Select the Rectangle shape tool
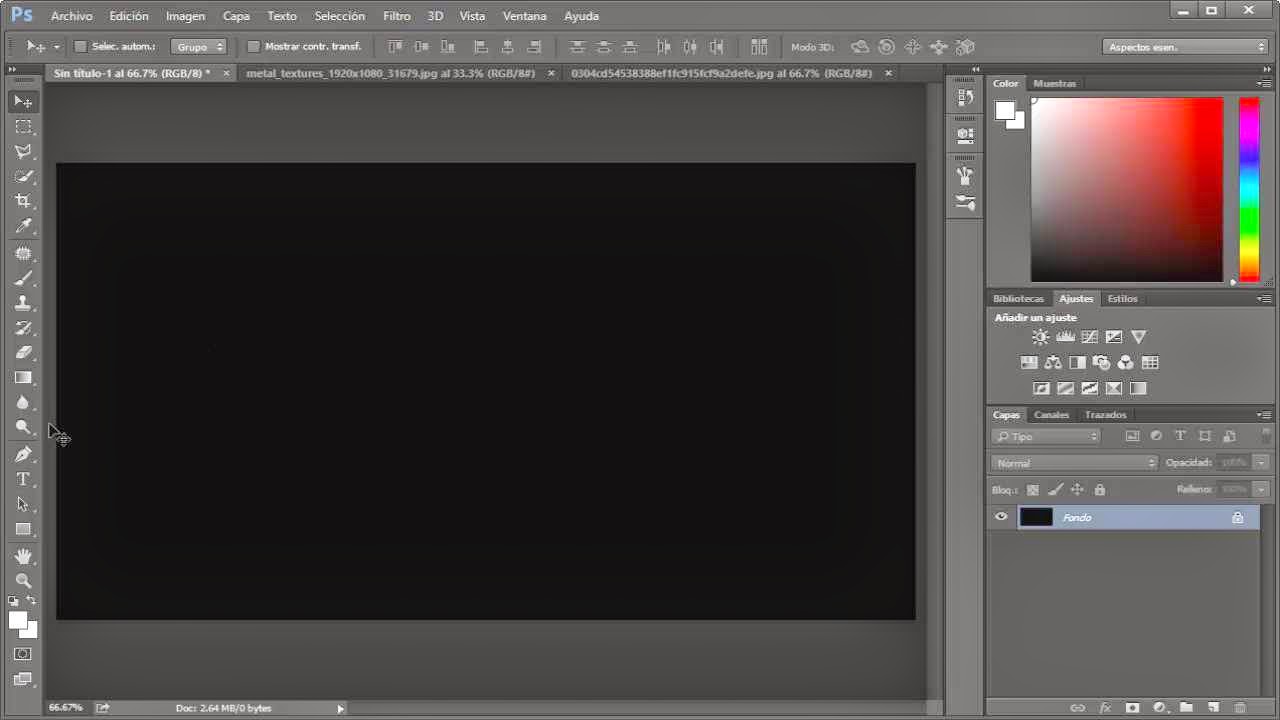 tap(23, 530)
